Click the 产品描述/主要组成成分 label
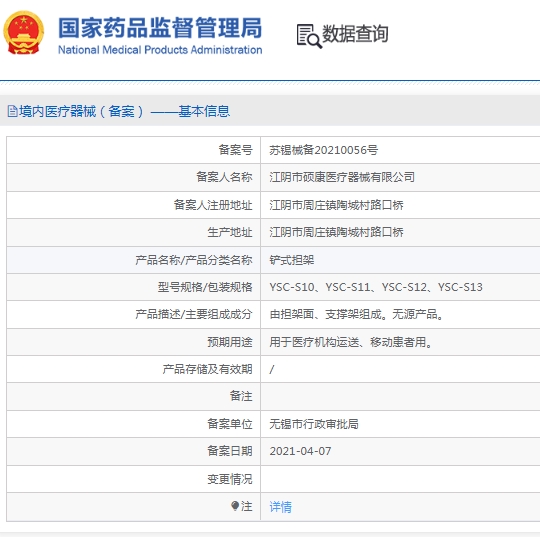The width and height of the screenshot is (540, 537). coord(194,314)
